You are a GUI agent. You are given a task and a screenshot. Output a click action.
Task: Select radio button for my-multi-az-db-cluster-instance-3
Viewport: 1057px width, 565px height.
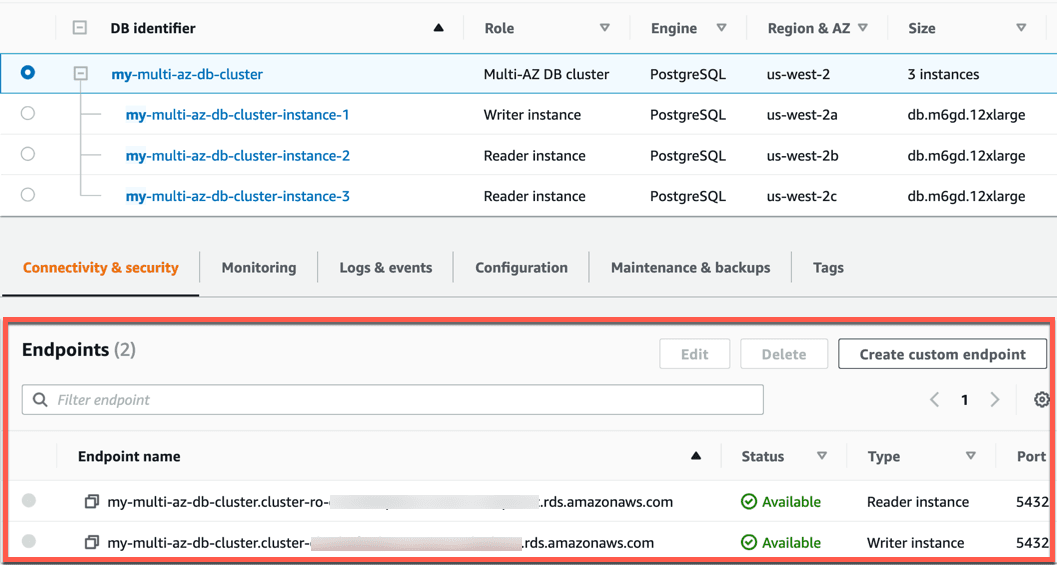pyautogui.click(x=28, y=195)
